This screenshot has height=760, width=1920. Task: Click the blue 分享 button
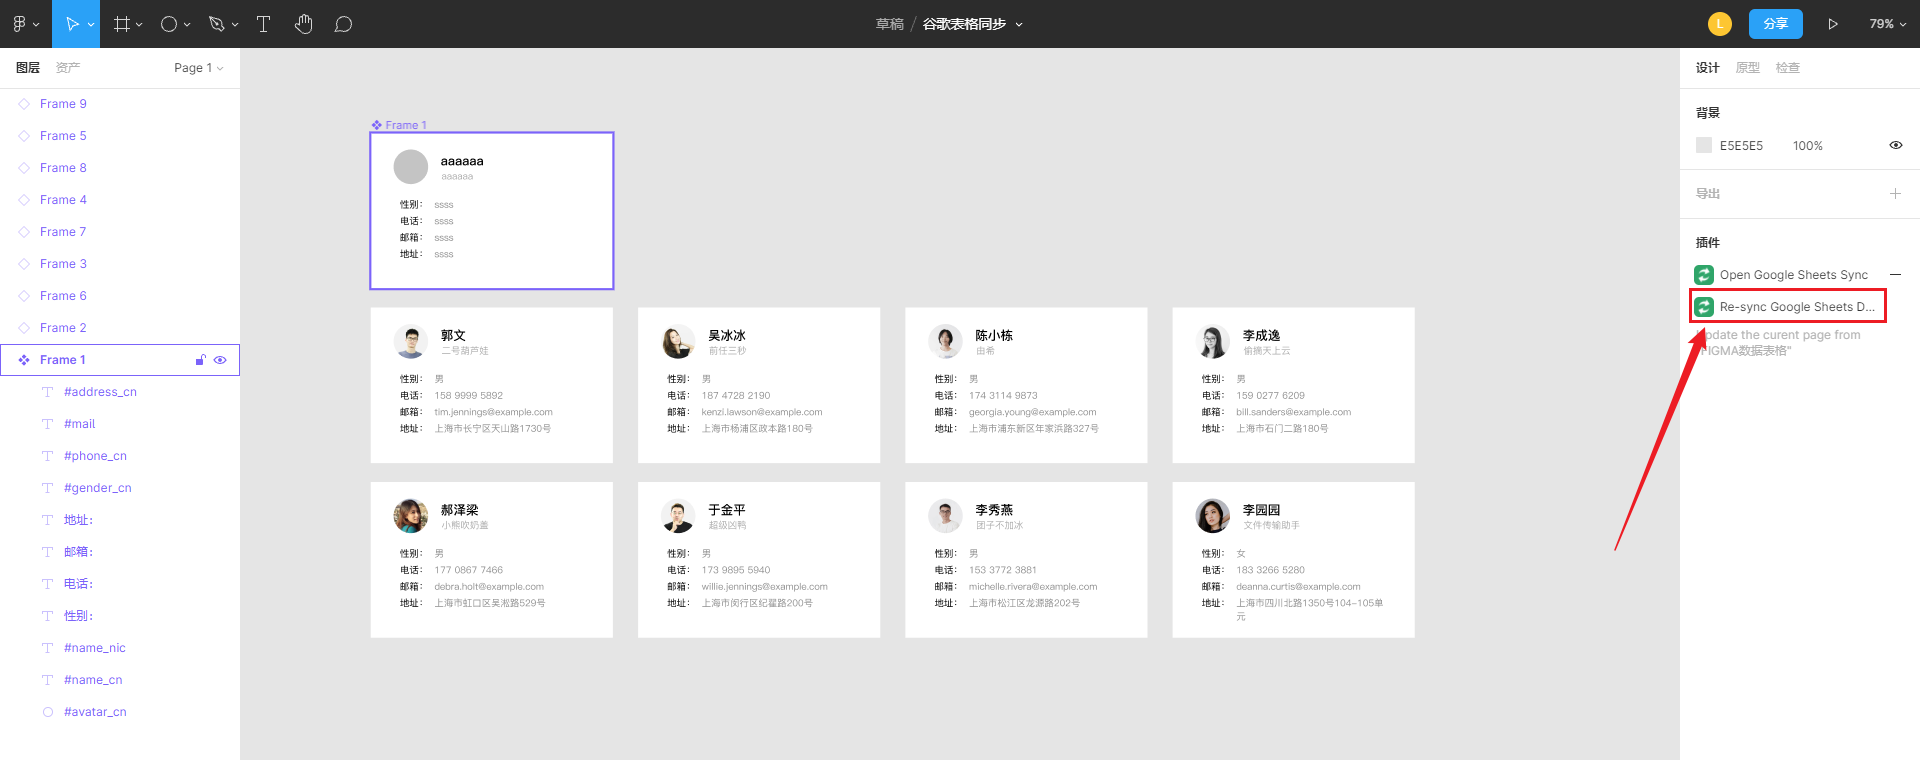tap(1775, 24)
